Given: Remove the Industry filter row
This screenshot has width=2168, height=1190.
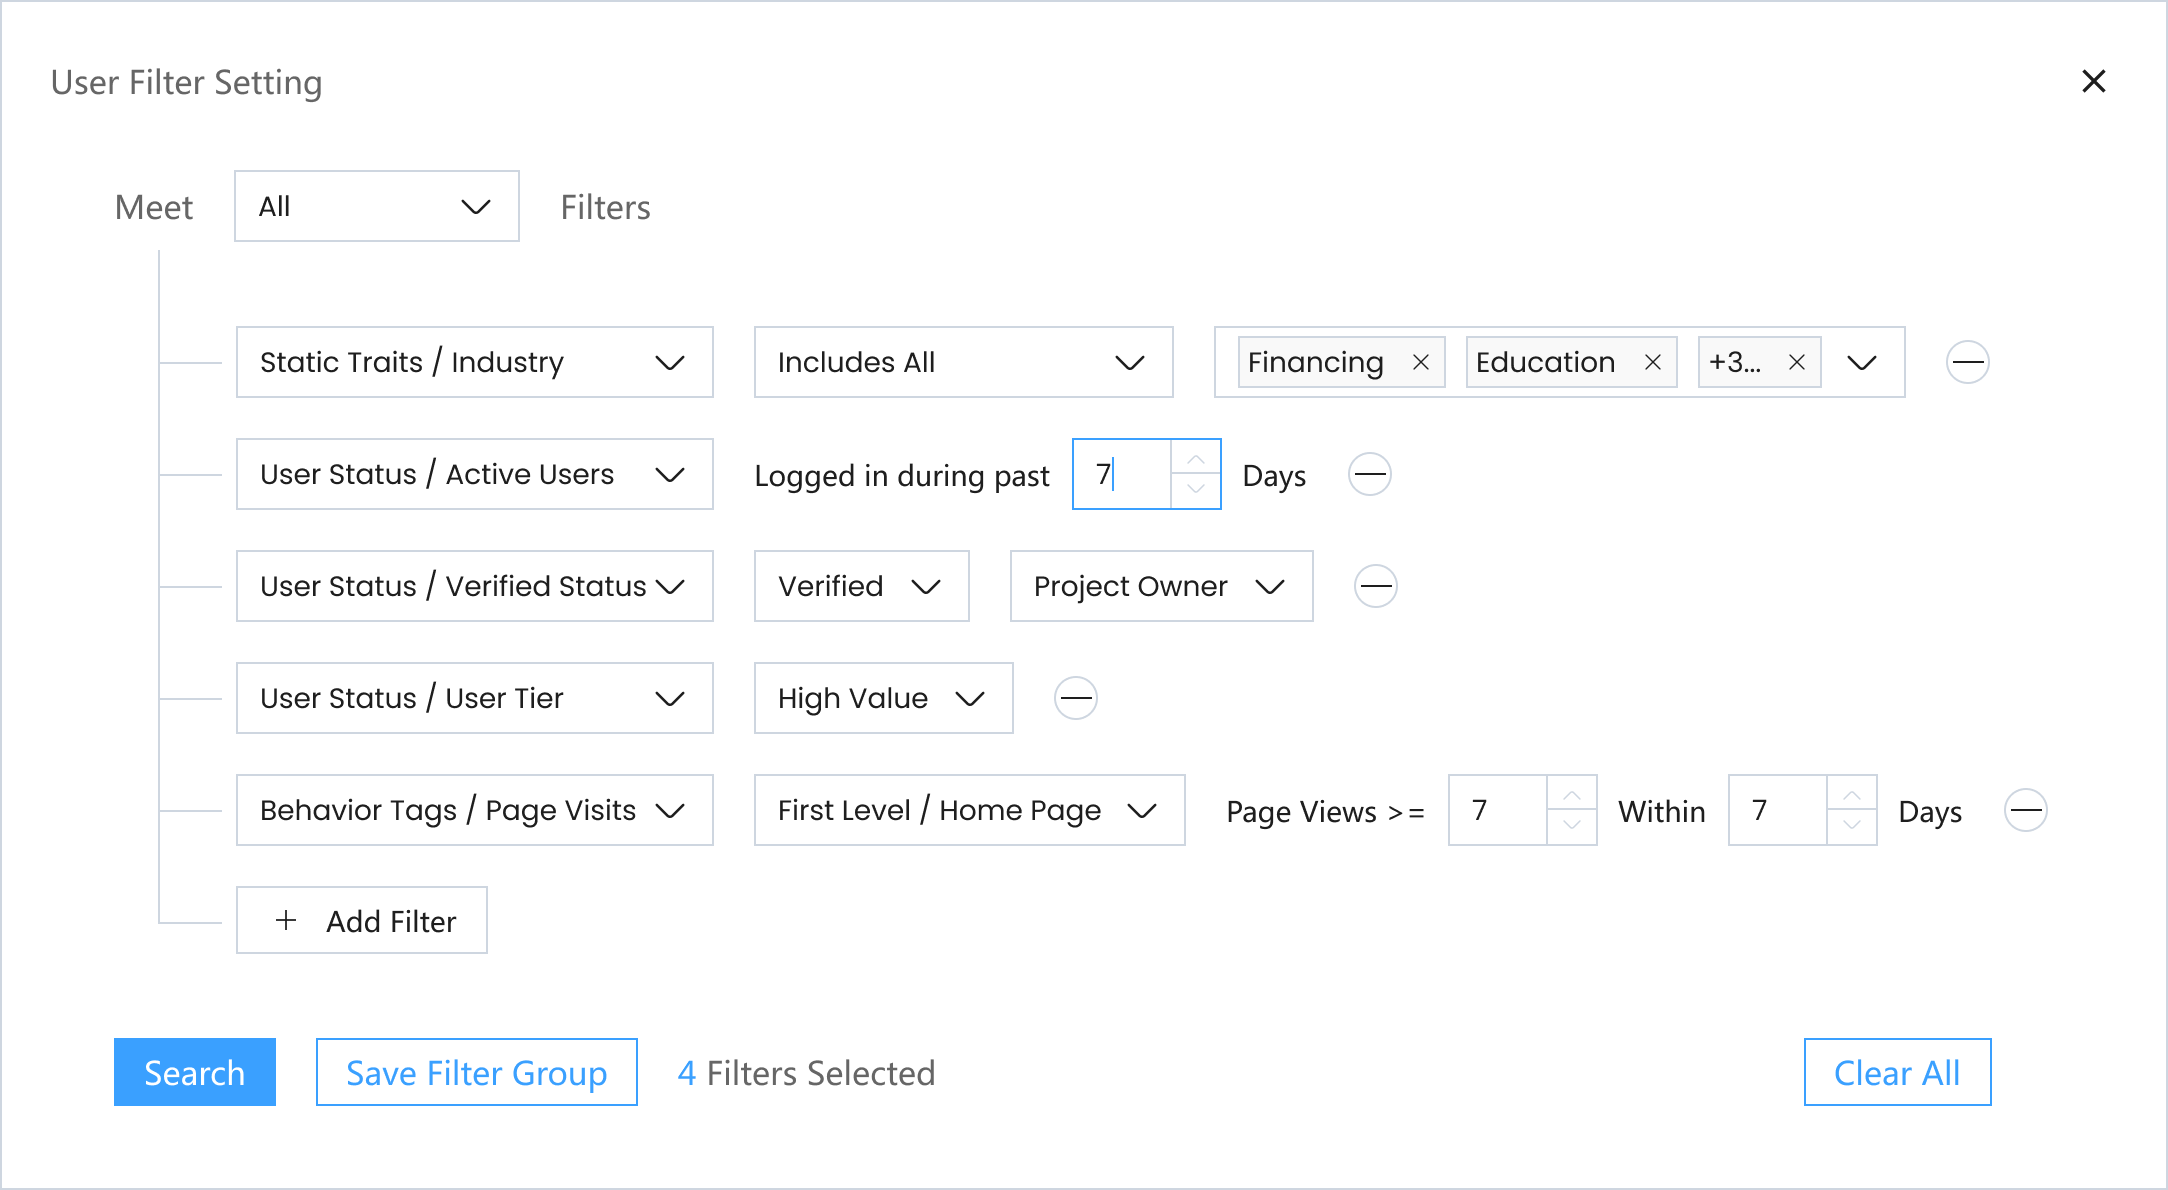Looking at the screenshot, I should (1967, 362).
